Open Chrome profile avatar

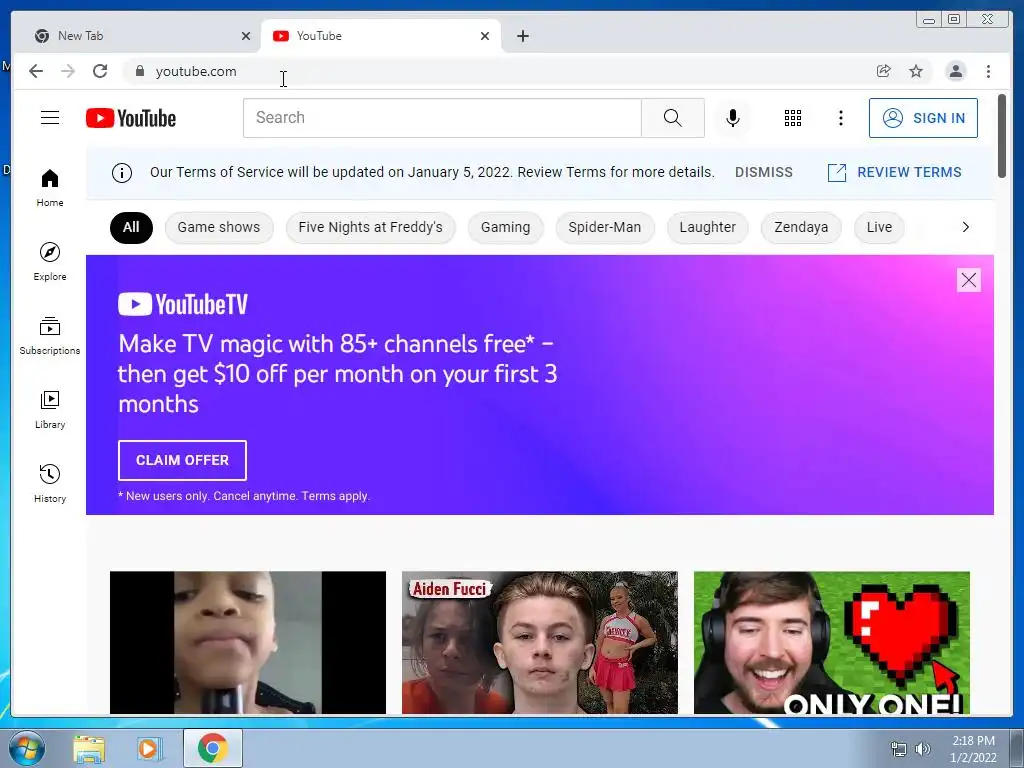coord(955,71)
